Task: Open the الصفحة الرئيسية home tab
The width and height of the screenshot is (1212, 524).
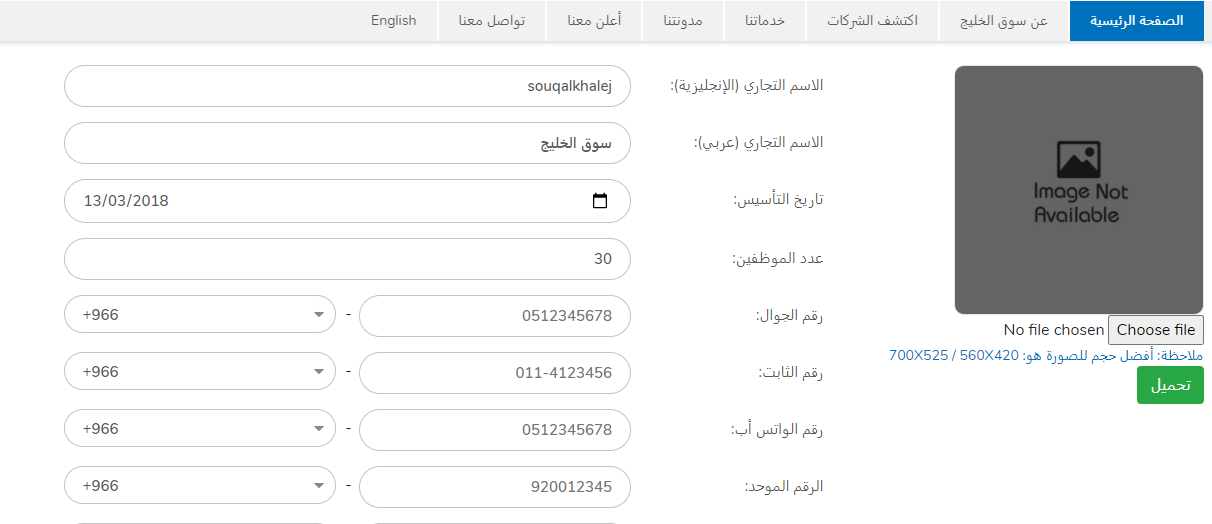Action: point(1136,21)
